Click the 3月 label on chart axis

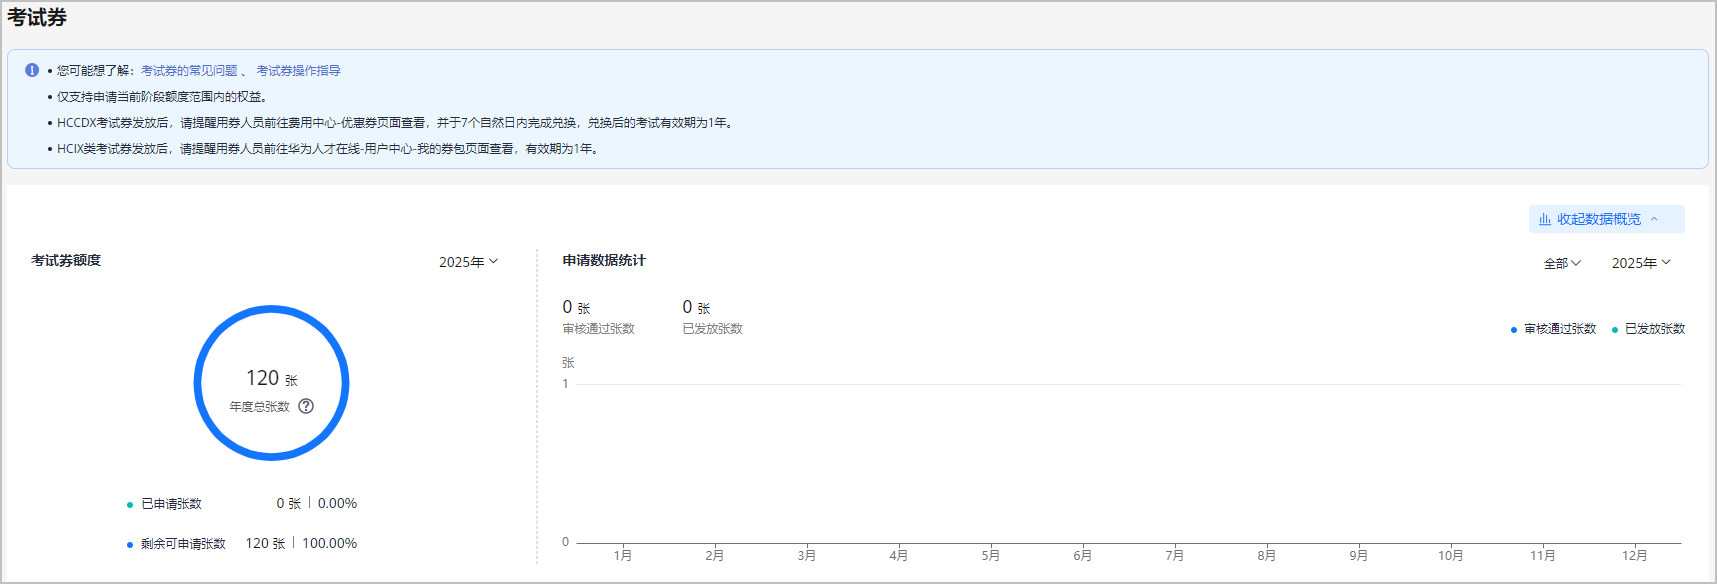pyautogui.click(x=807, y=555)
